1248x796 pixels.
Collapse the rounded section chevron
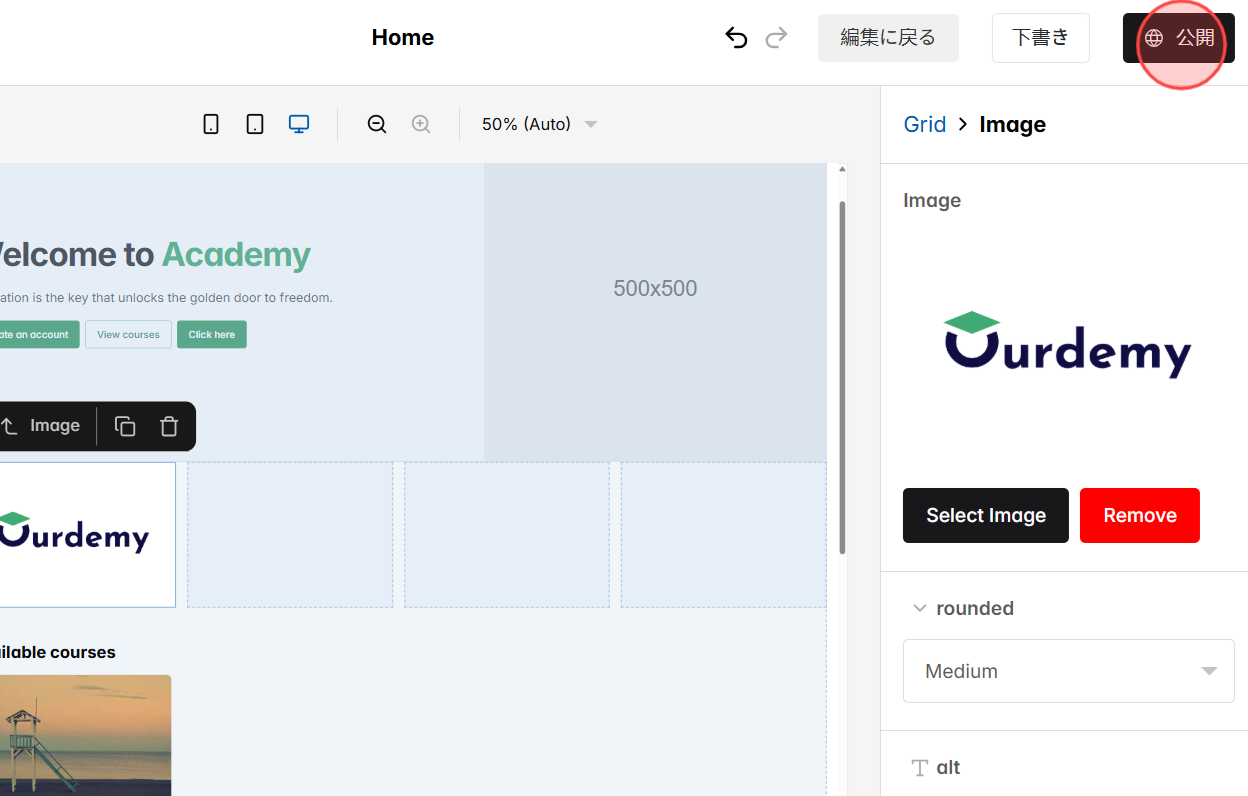tap(919, 608)
